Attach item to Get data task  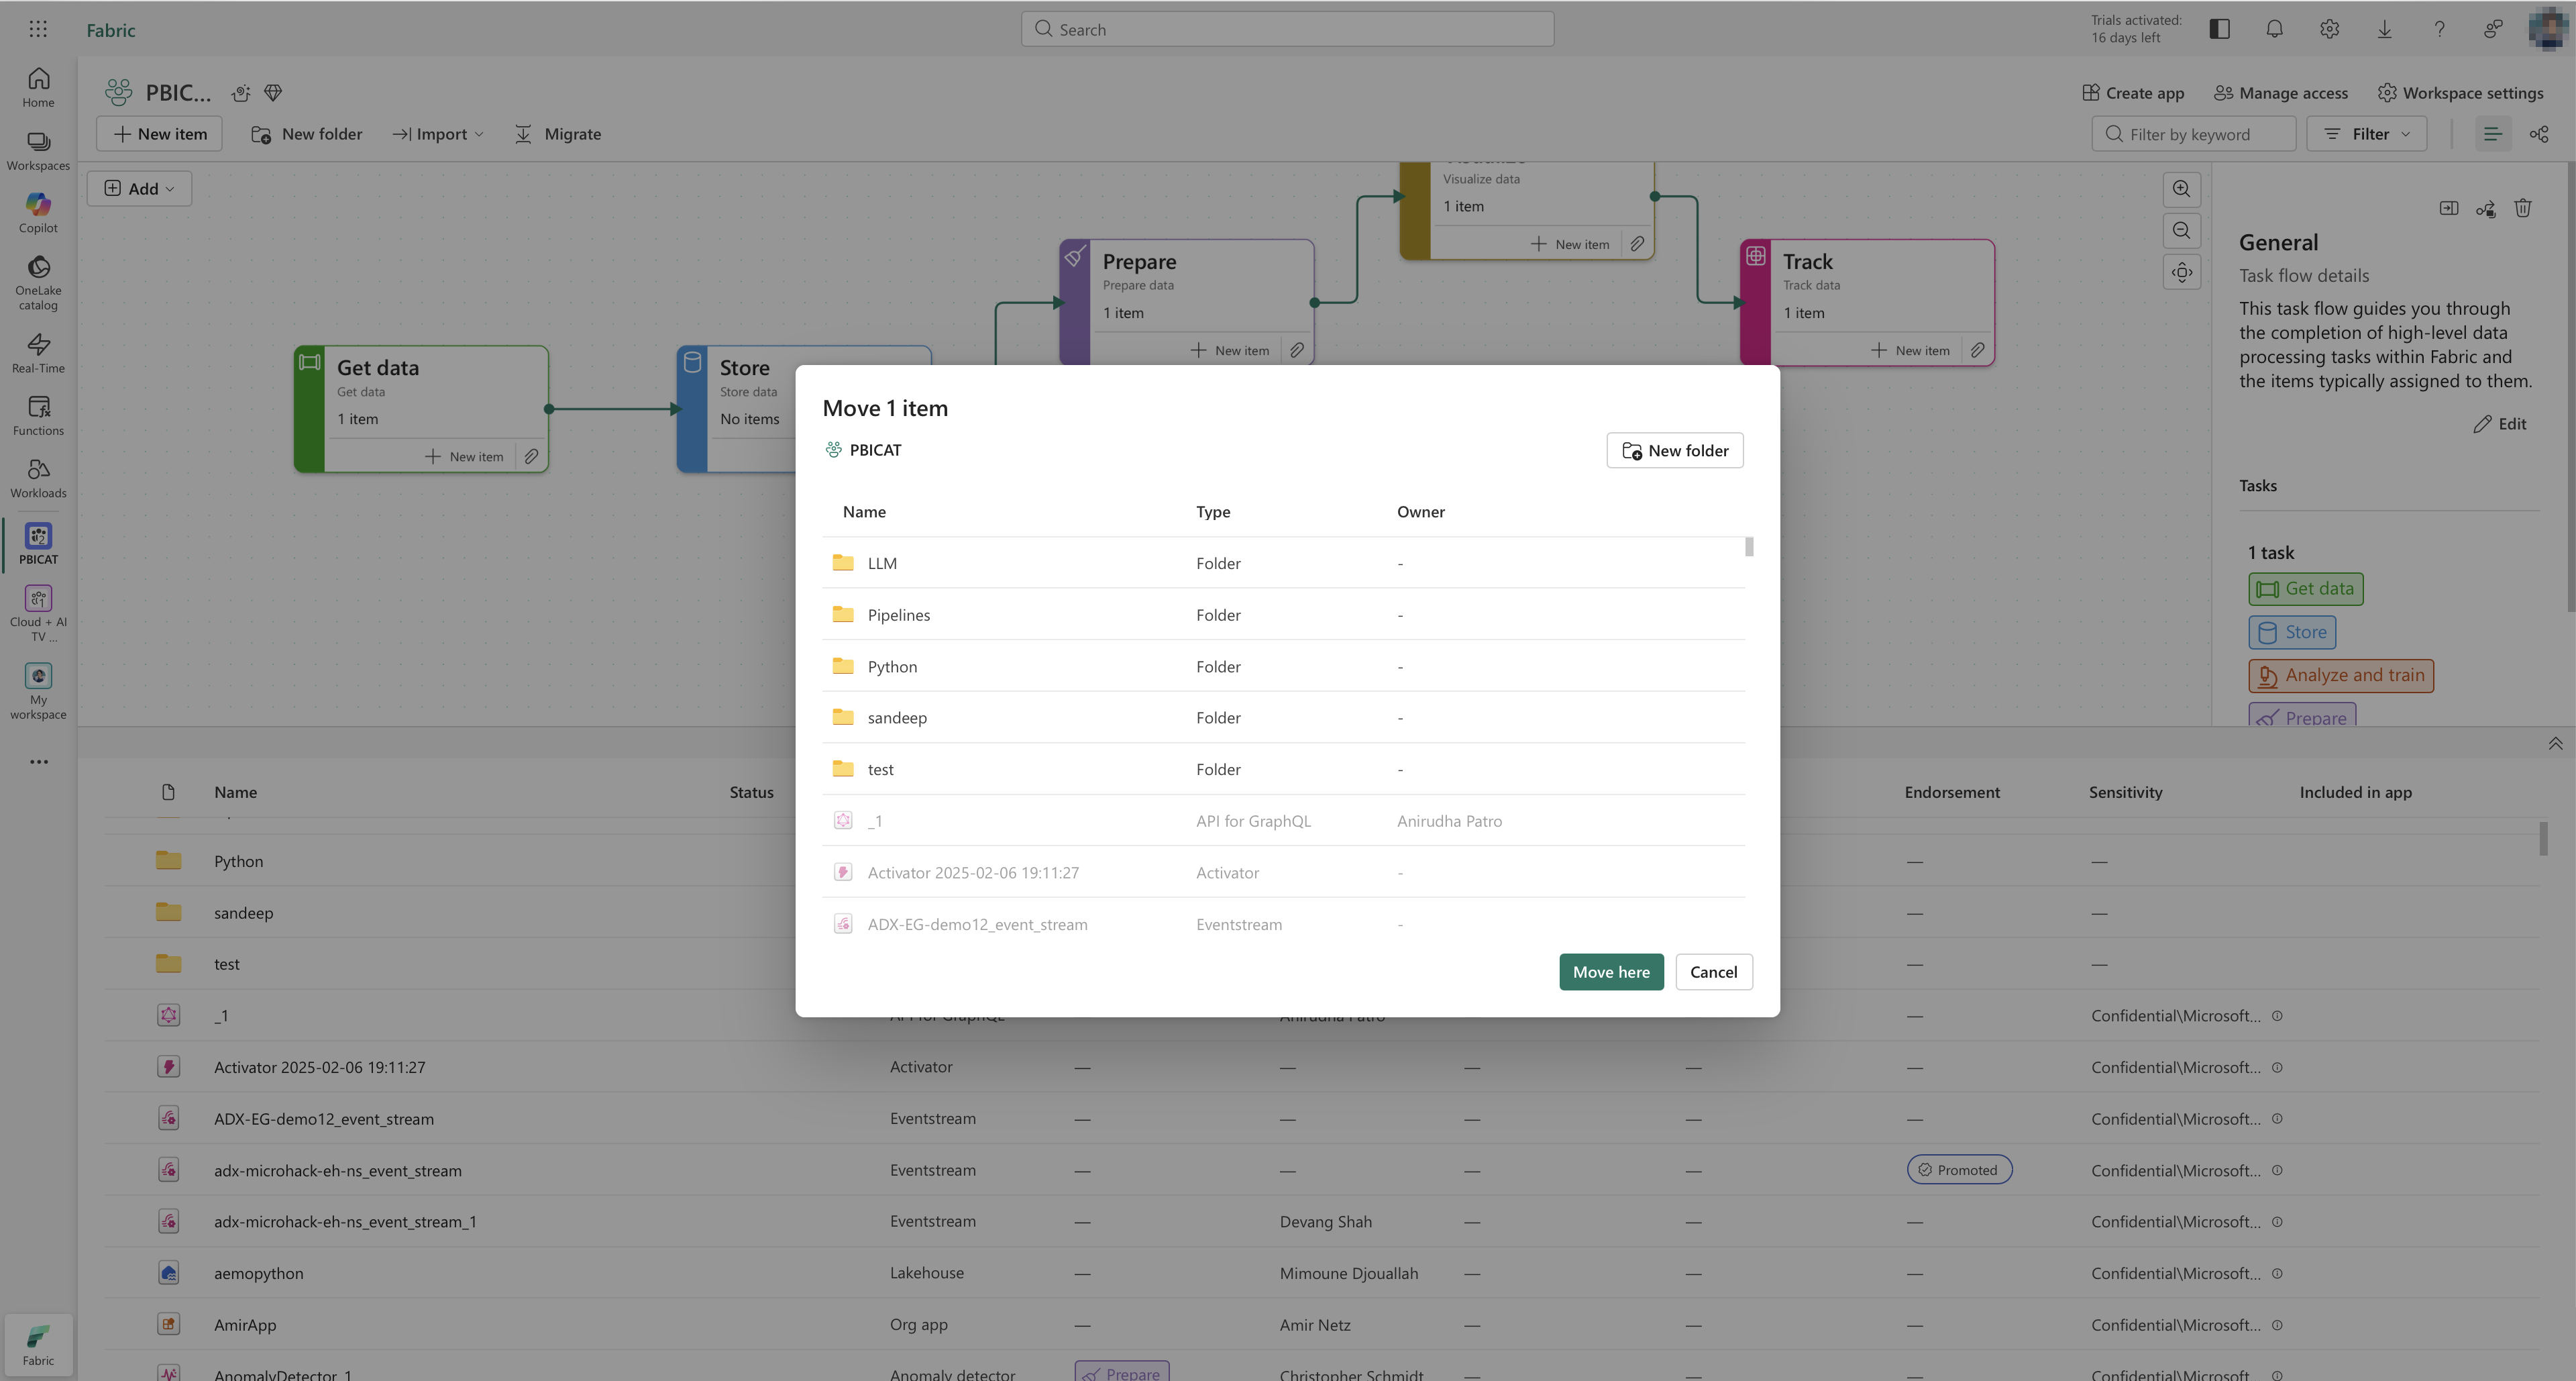[531, 456]
